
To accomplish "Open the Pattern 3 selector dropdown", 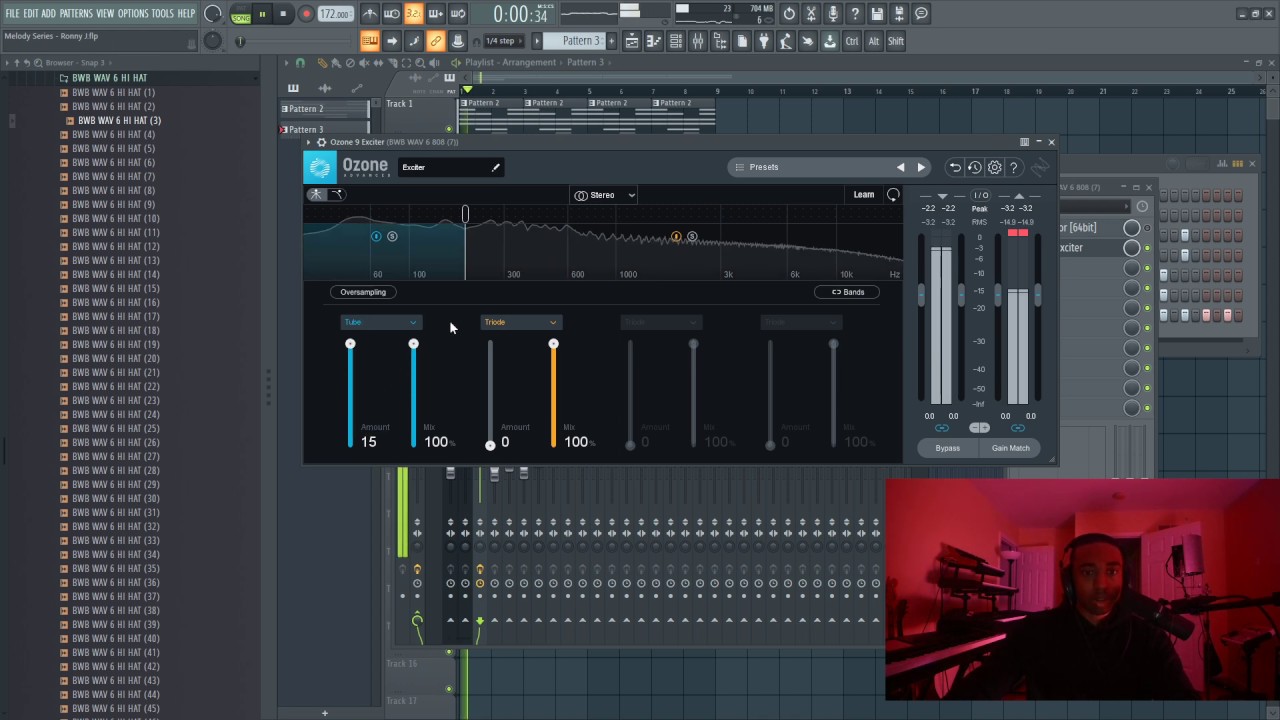I will (582, 41).
